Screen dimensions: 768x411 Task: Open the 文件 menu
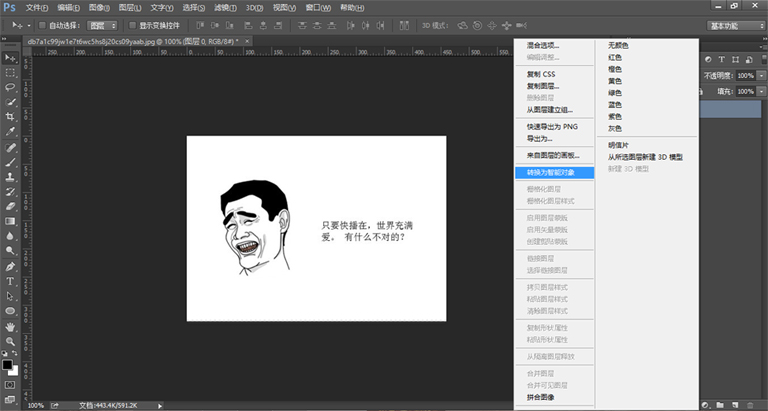pyautogui.click(x=37, y=8)
